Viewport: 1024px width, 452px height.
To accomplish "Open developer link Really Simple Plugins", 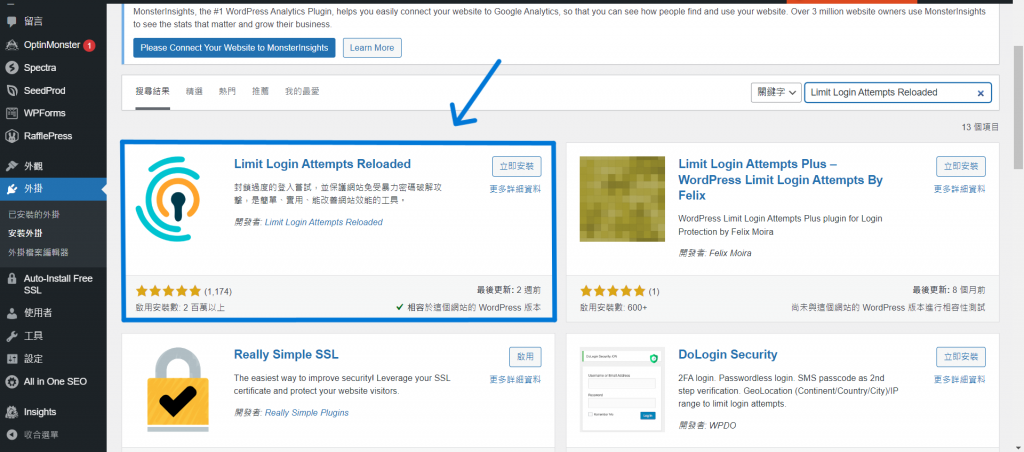I will click(306, 413).
